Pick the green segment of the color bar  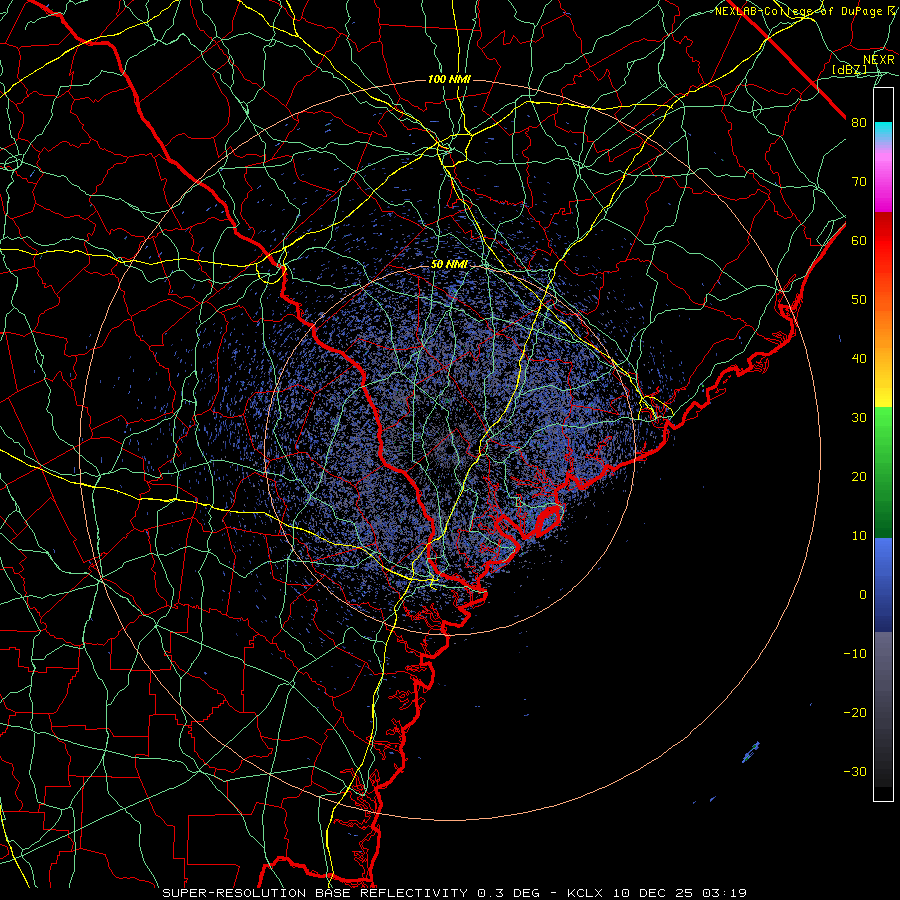[x=883, y=472]
